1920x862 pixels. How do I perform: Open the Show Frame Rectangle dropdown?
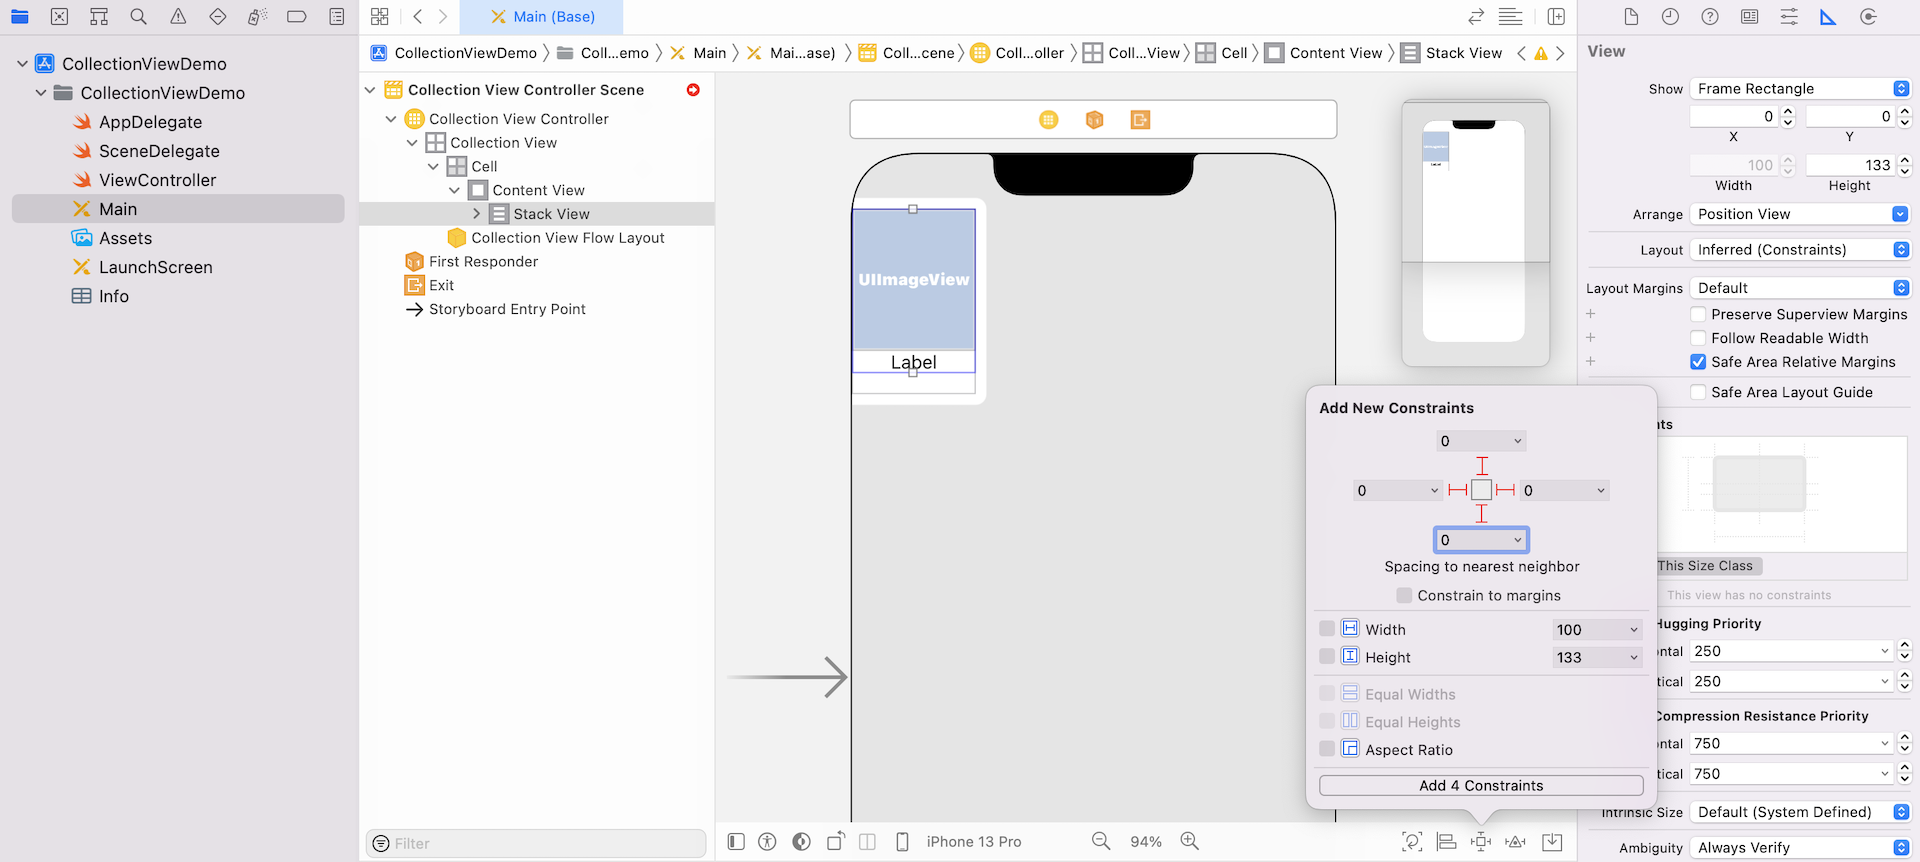[x=1801, y=89]
